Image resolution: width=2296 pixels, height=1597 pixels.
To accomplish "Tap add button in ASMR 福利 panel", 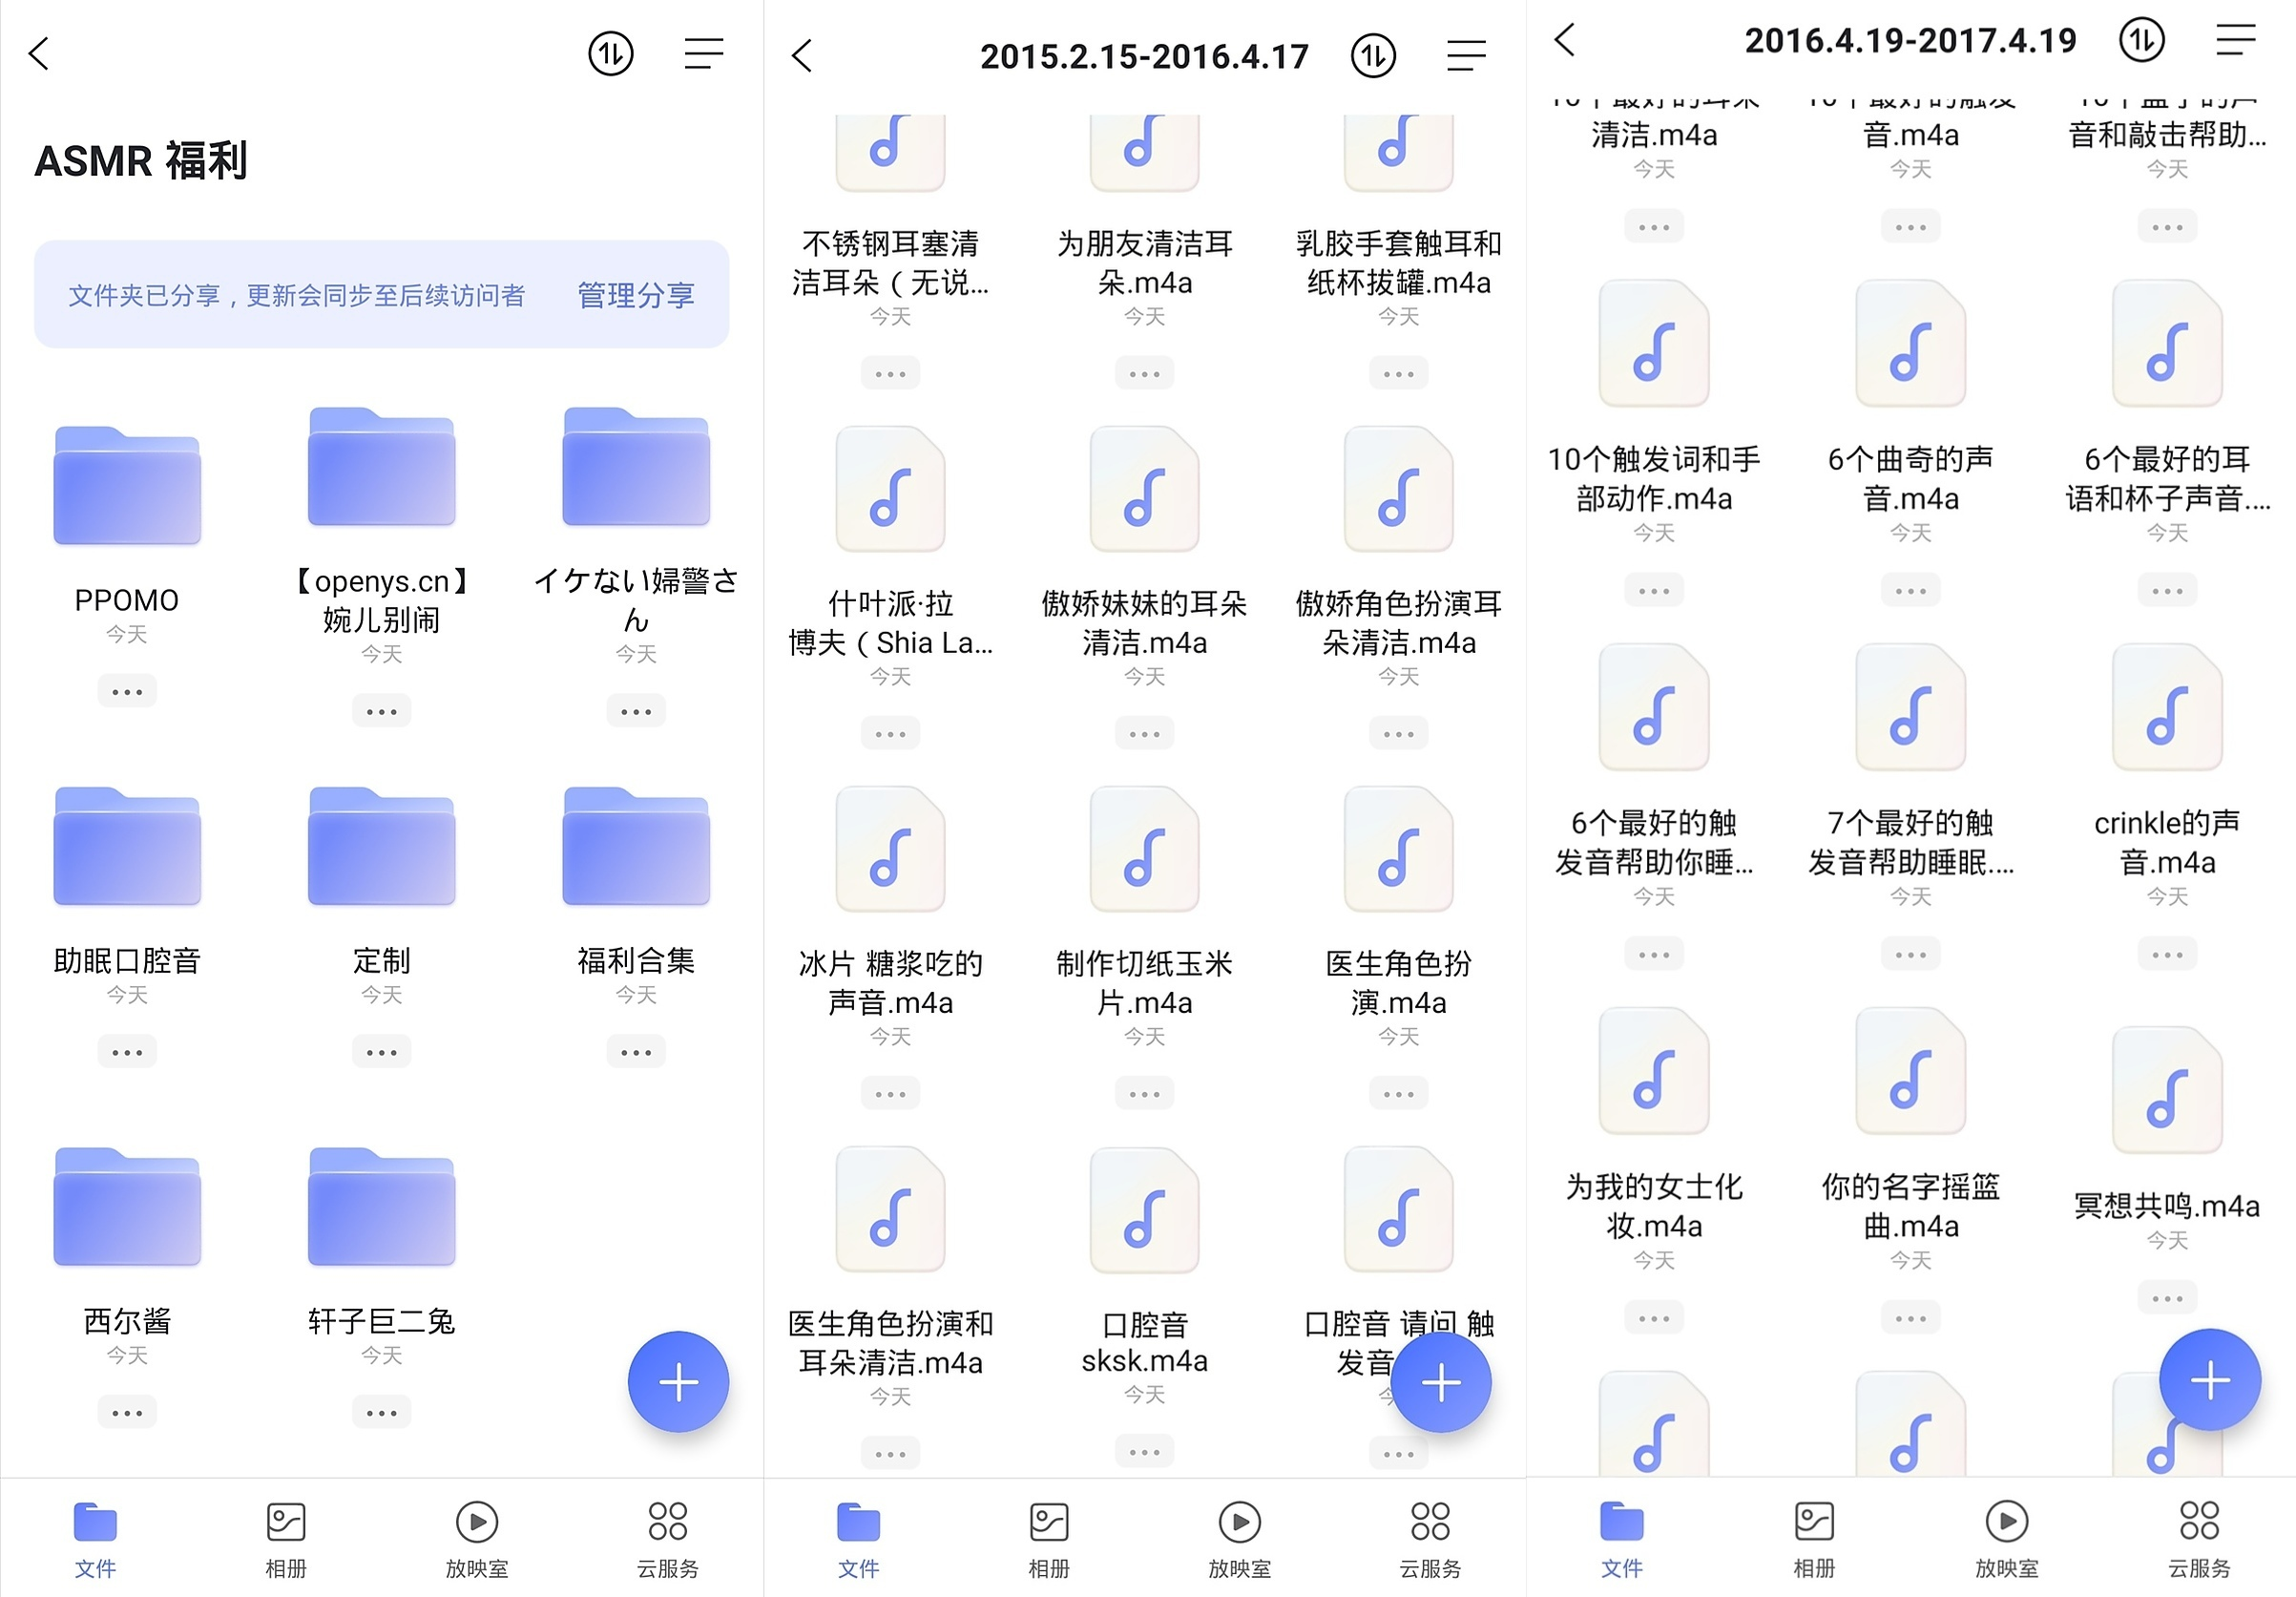I will 678,1382.
